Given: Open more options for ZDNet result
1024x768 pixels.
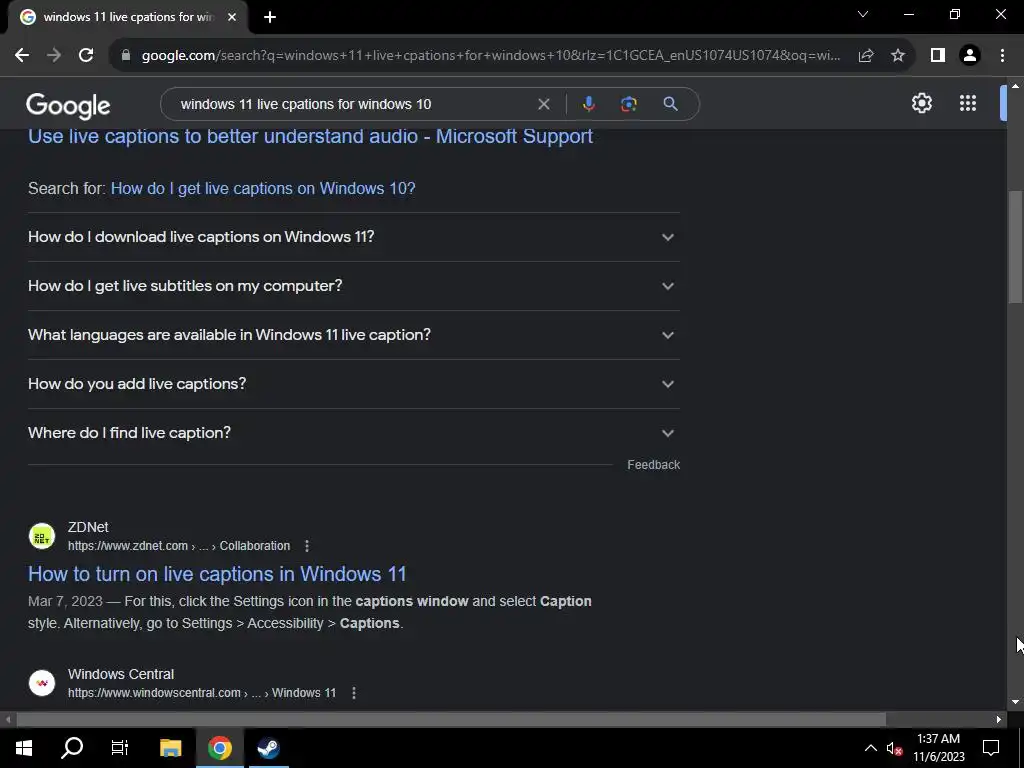Looking at the screenshot, I should pyautogui.click(x=307, y=546).
